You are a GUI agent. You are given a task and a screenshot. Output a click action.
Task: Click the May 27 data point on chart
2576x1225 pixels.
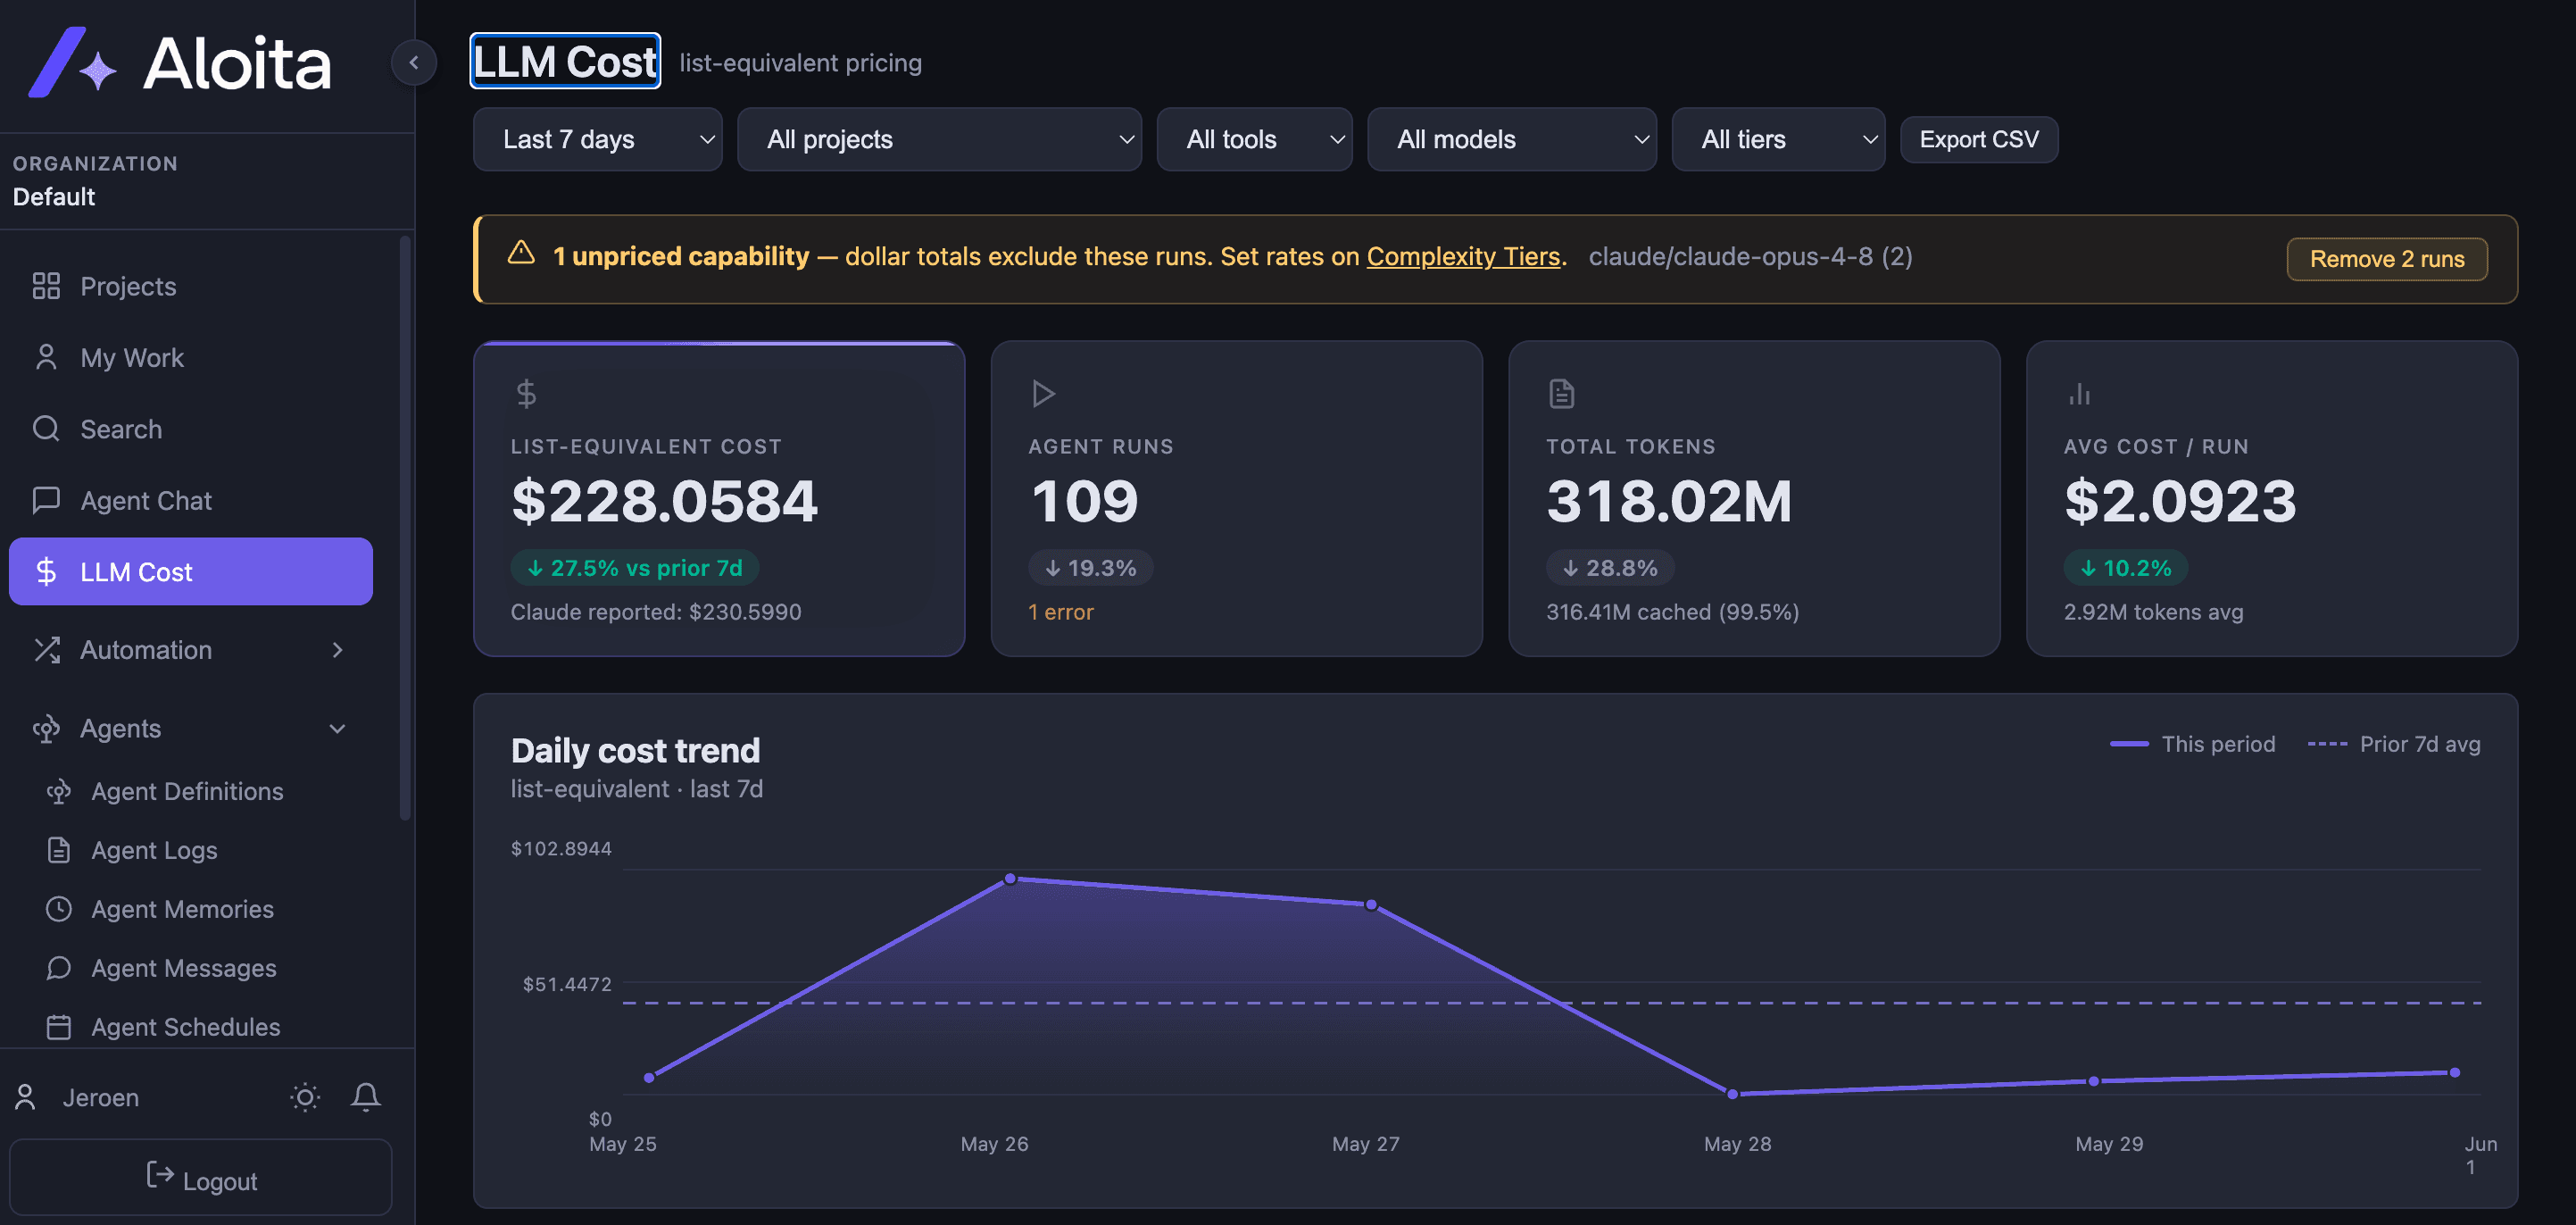(x=1371, y=904)
